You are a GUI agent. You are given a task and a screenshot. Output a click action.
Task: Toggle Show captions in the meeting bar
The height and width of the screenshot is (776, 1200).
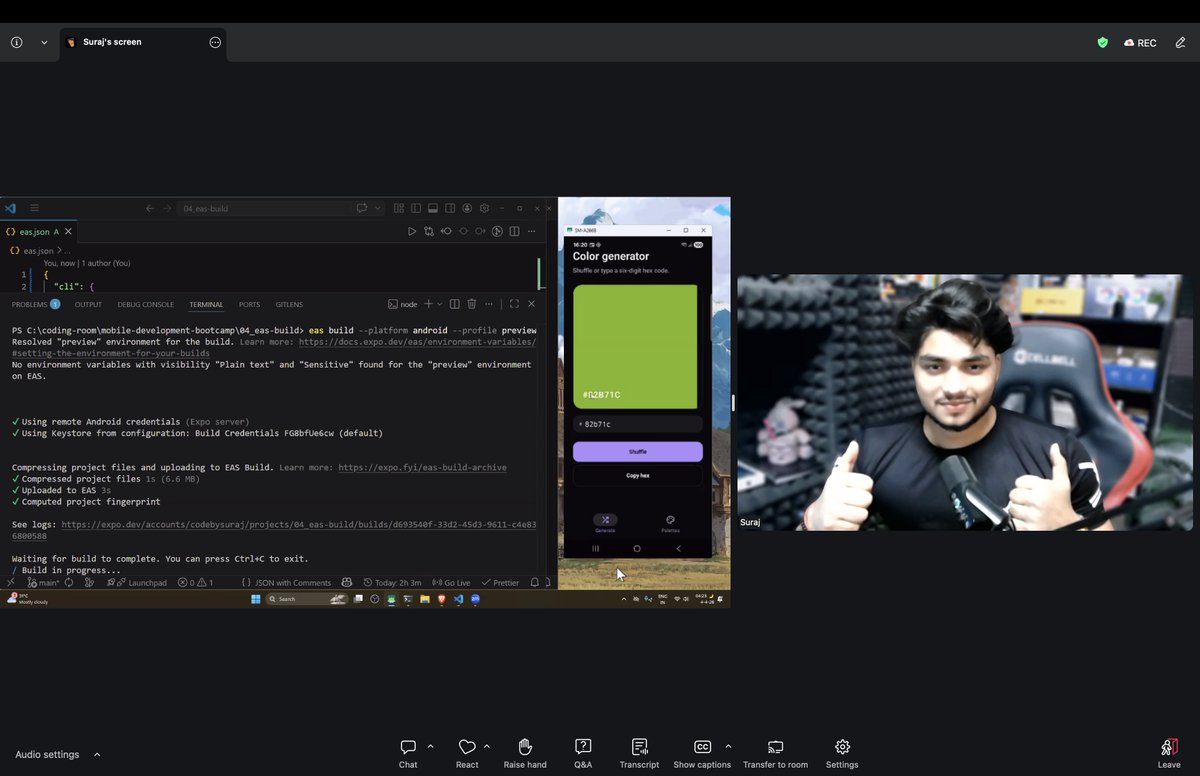click(x=702, y=750)
